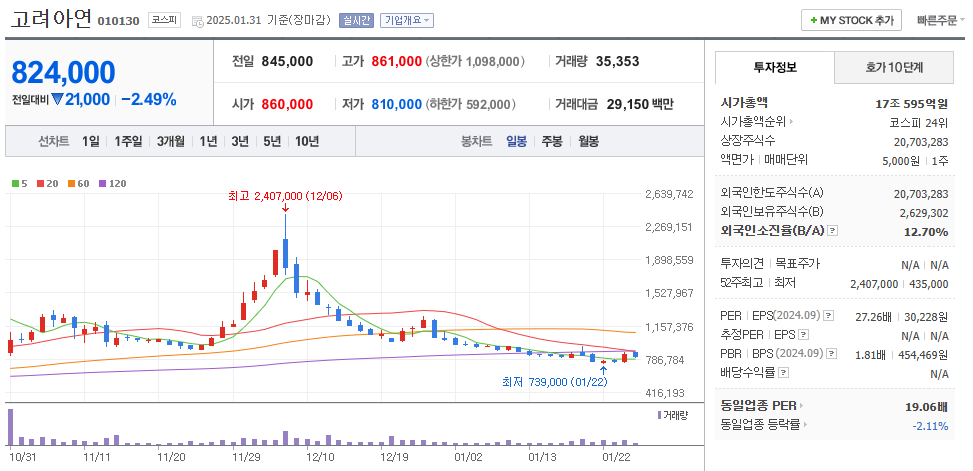Click the green plus icon in MY STOCK 추가
This screenshot has width=973, height=471.
(x=814, y=20)
